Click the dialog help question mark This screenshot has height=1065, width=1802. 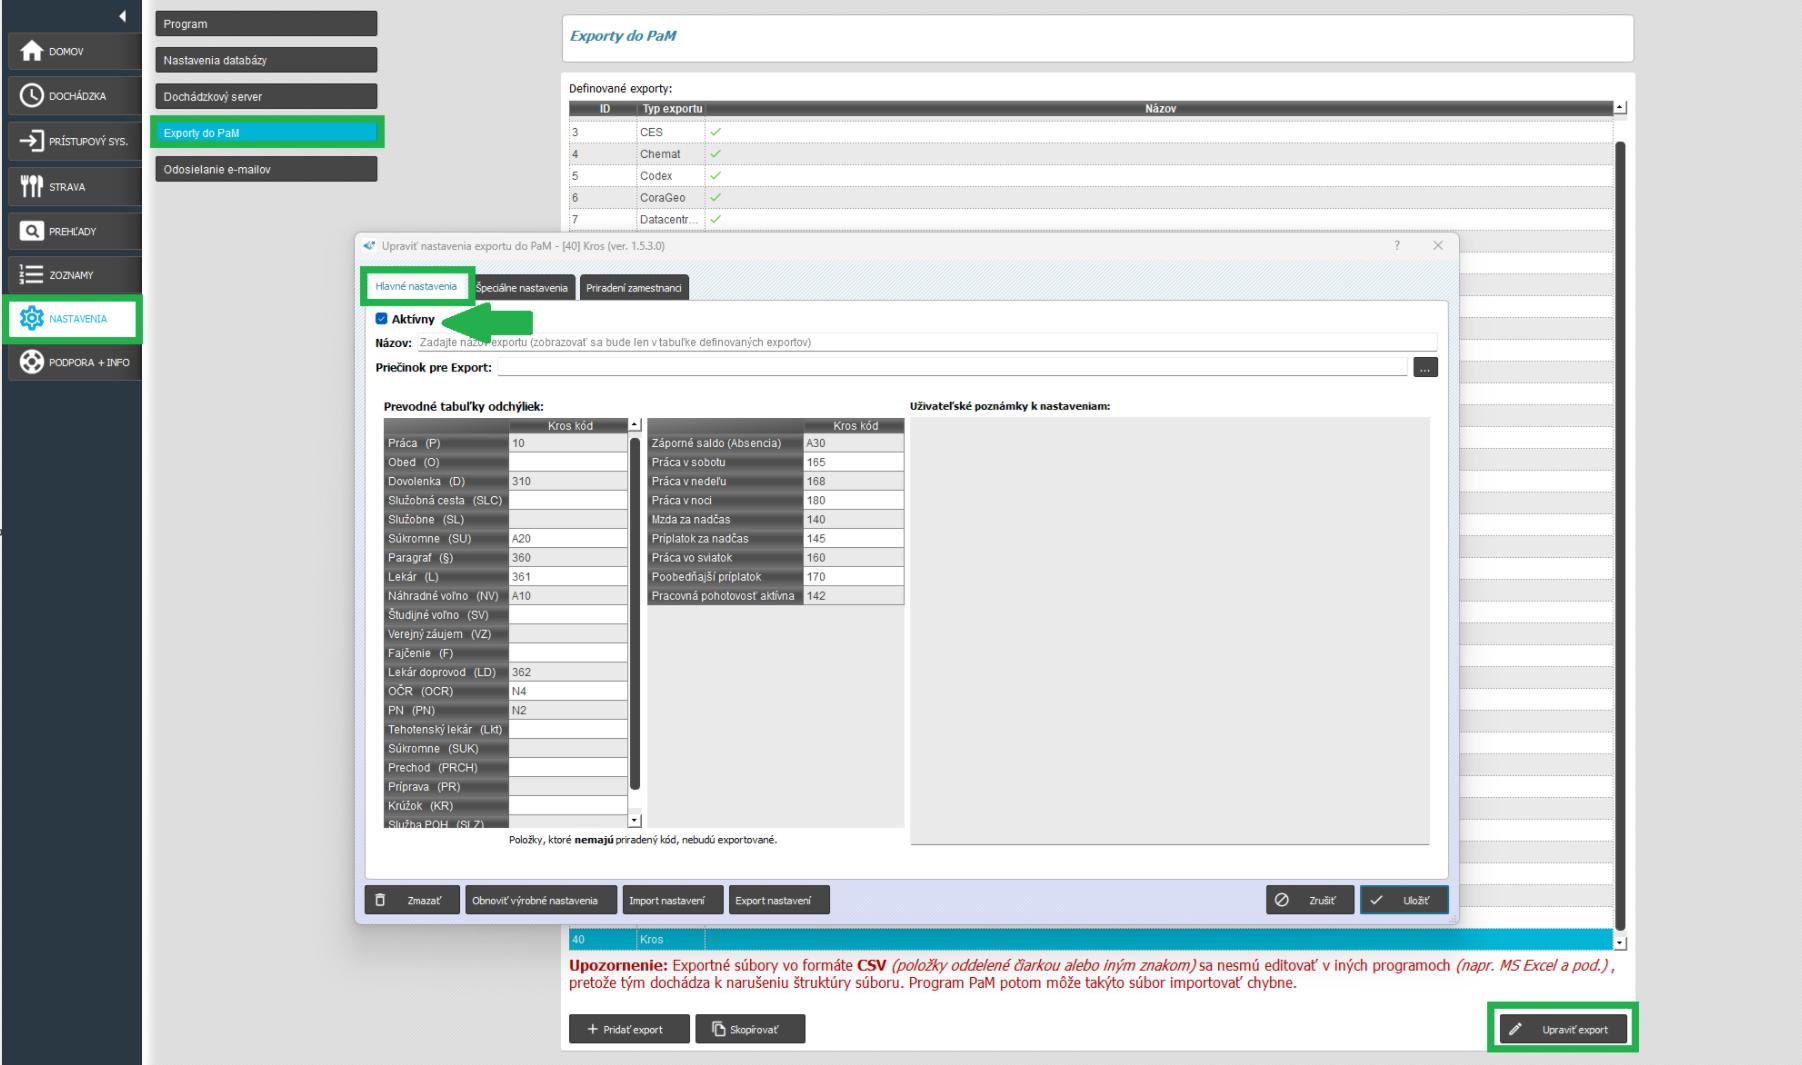(x=1397, y=246)
